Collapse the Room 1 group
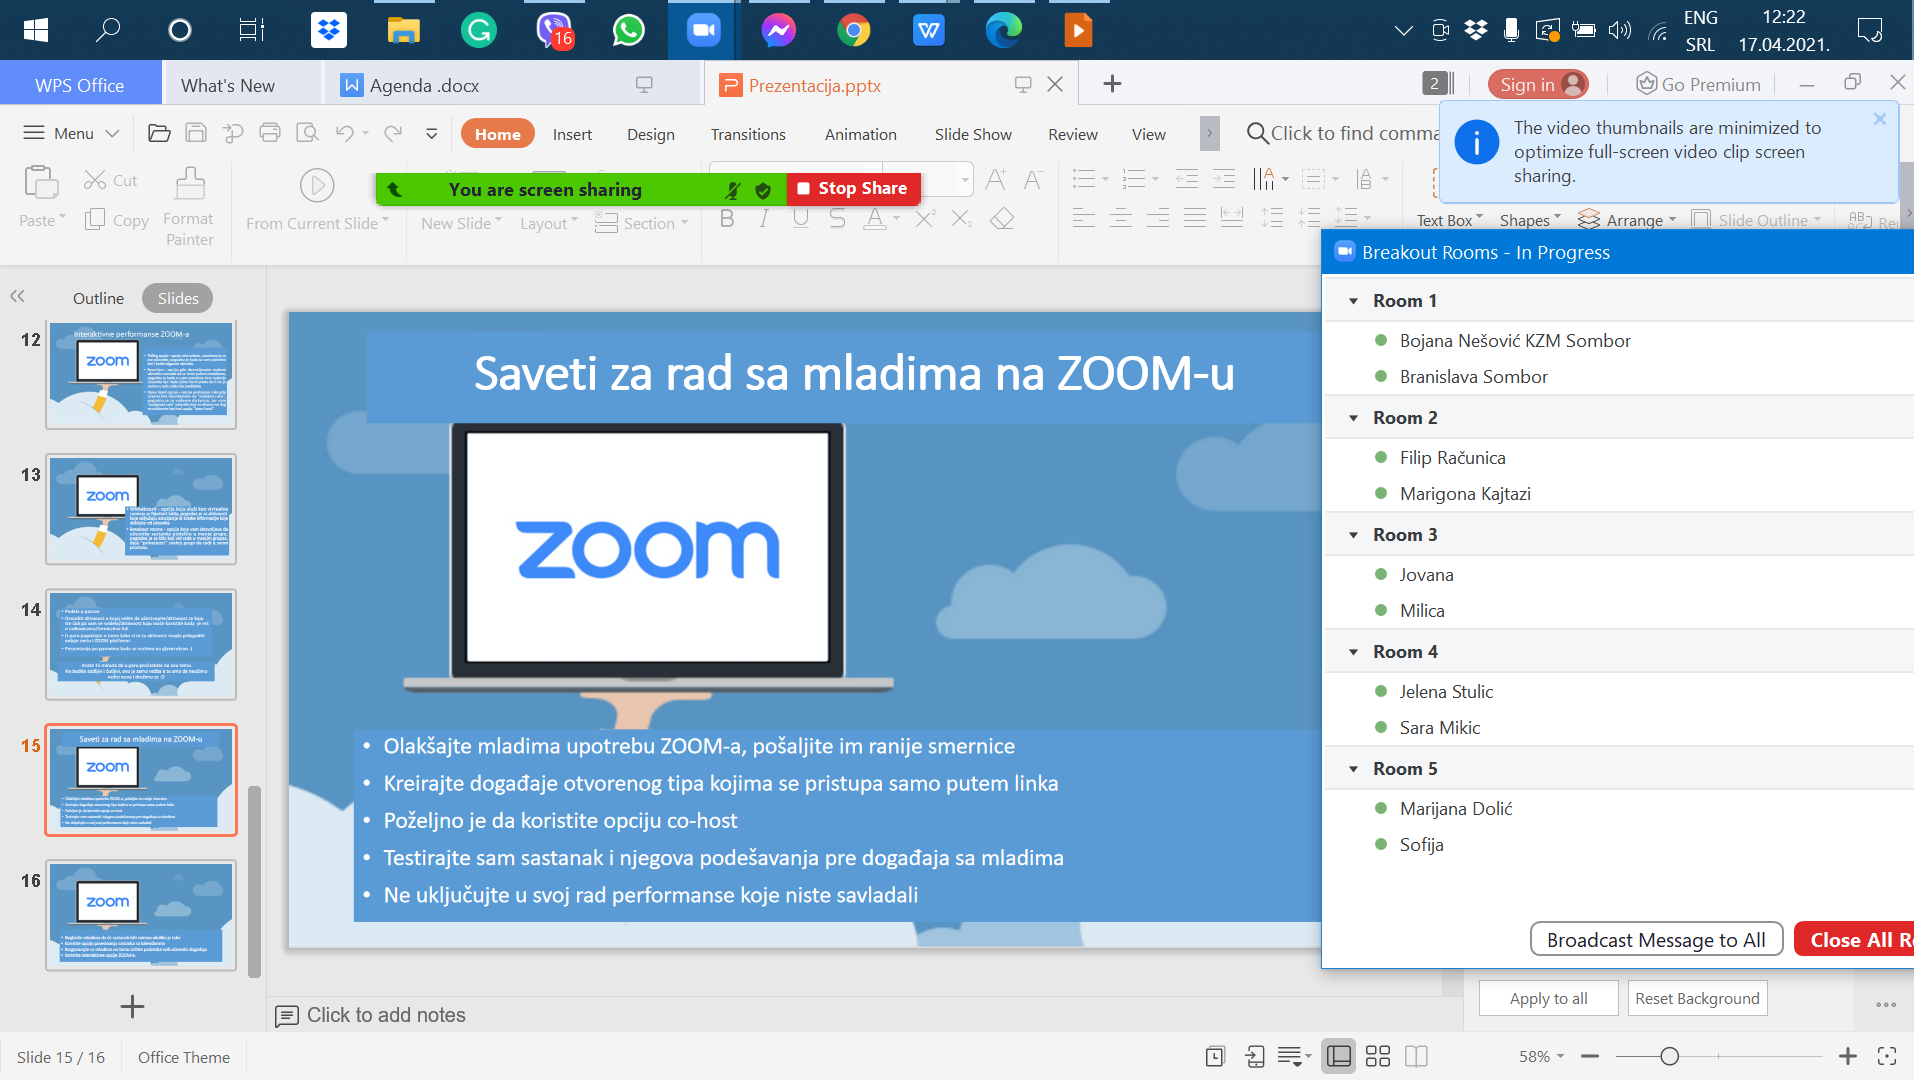 point(1353,301)
